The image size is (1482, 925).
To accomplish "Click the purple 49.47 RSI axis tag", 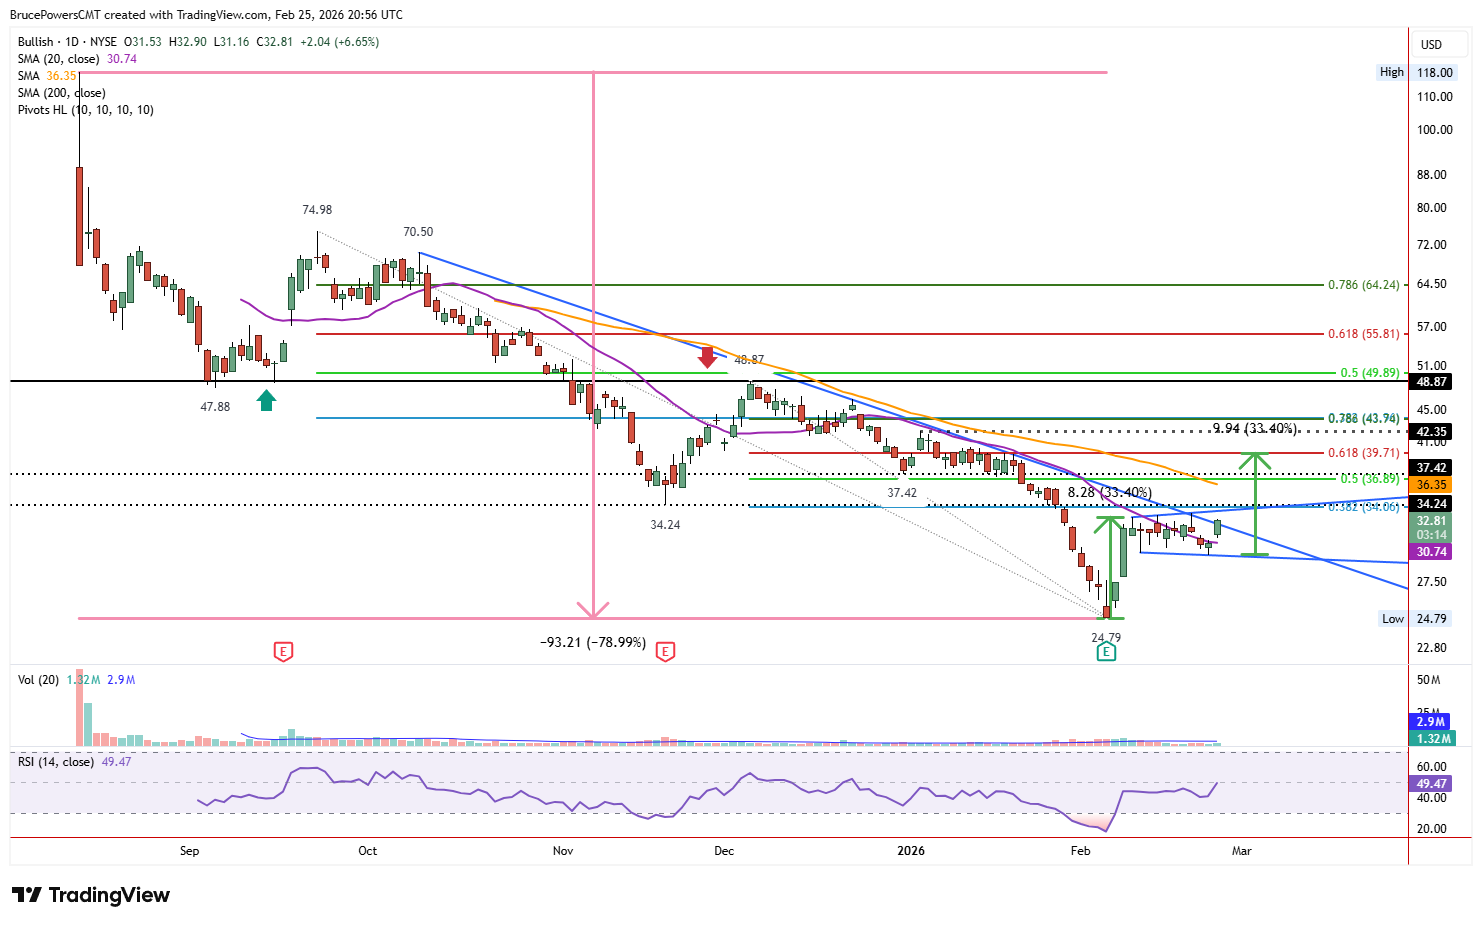I will [1432, 784].
